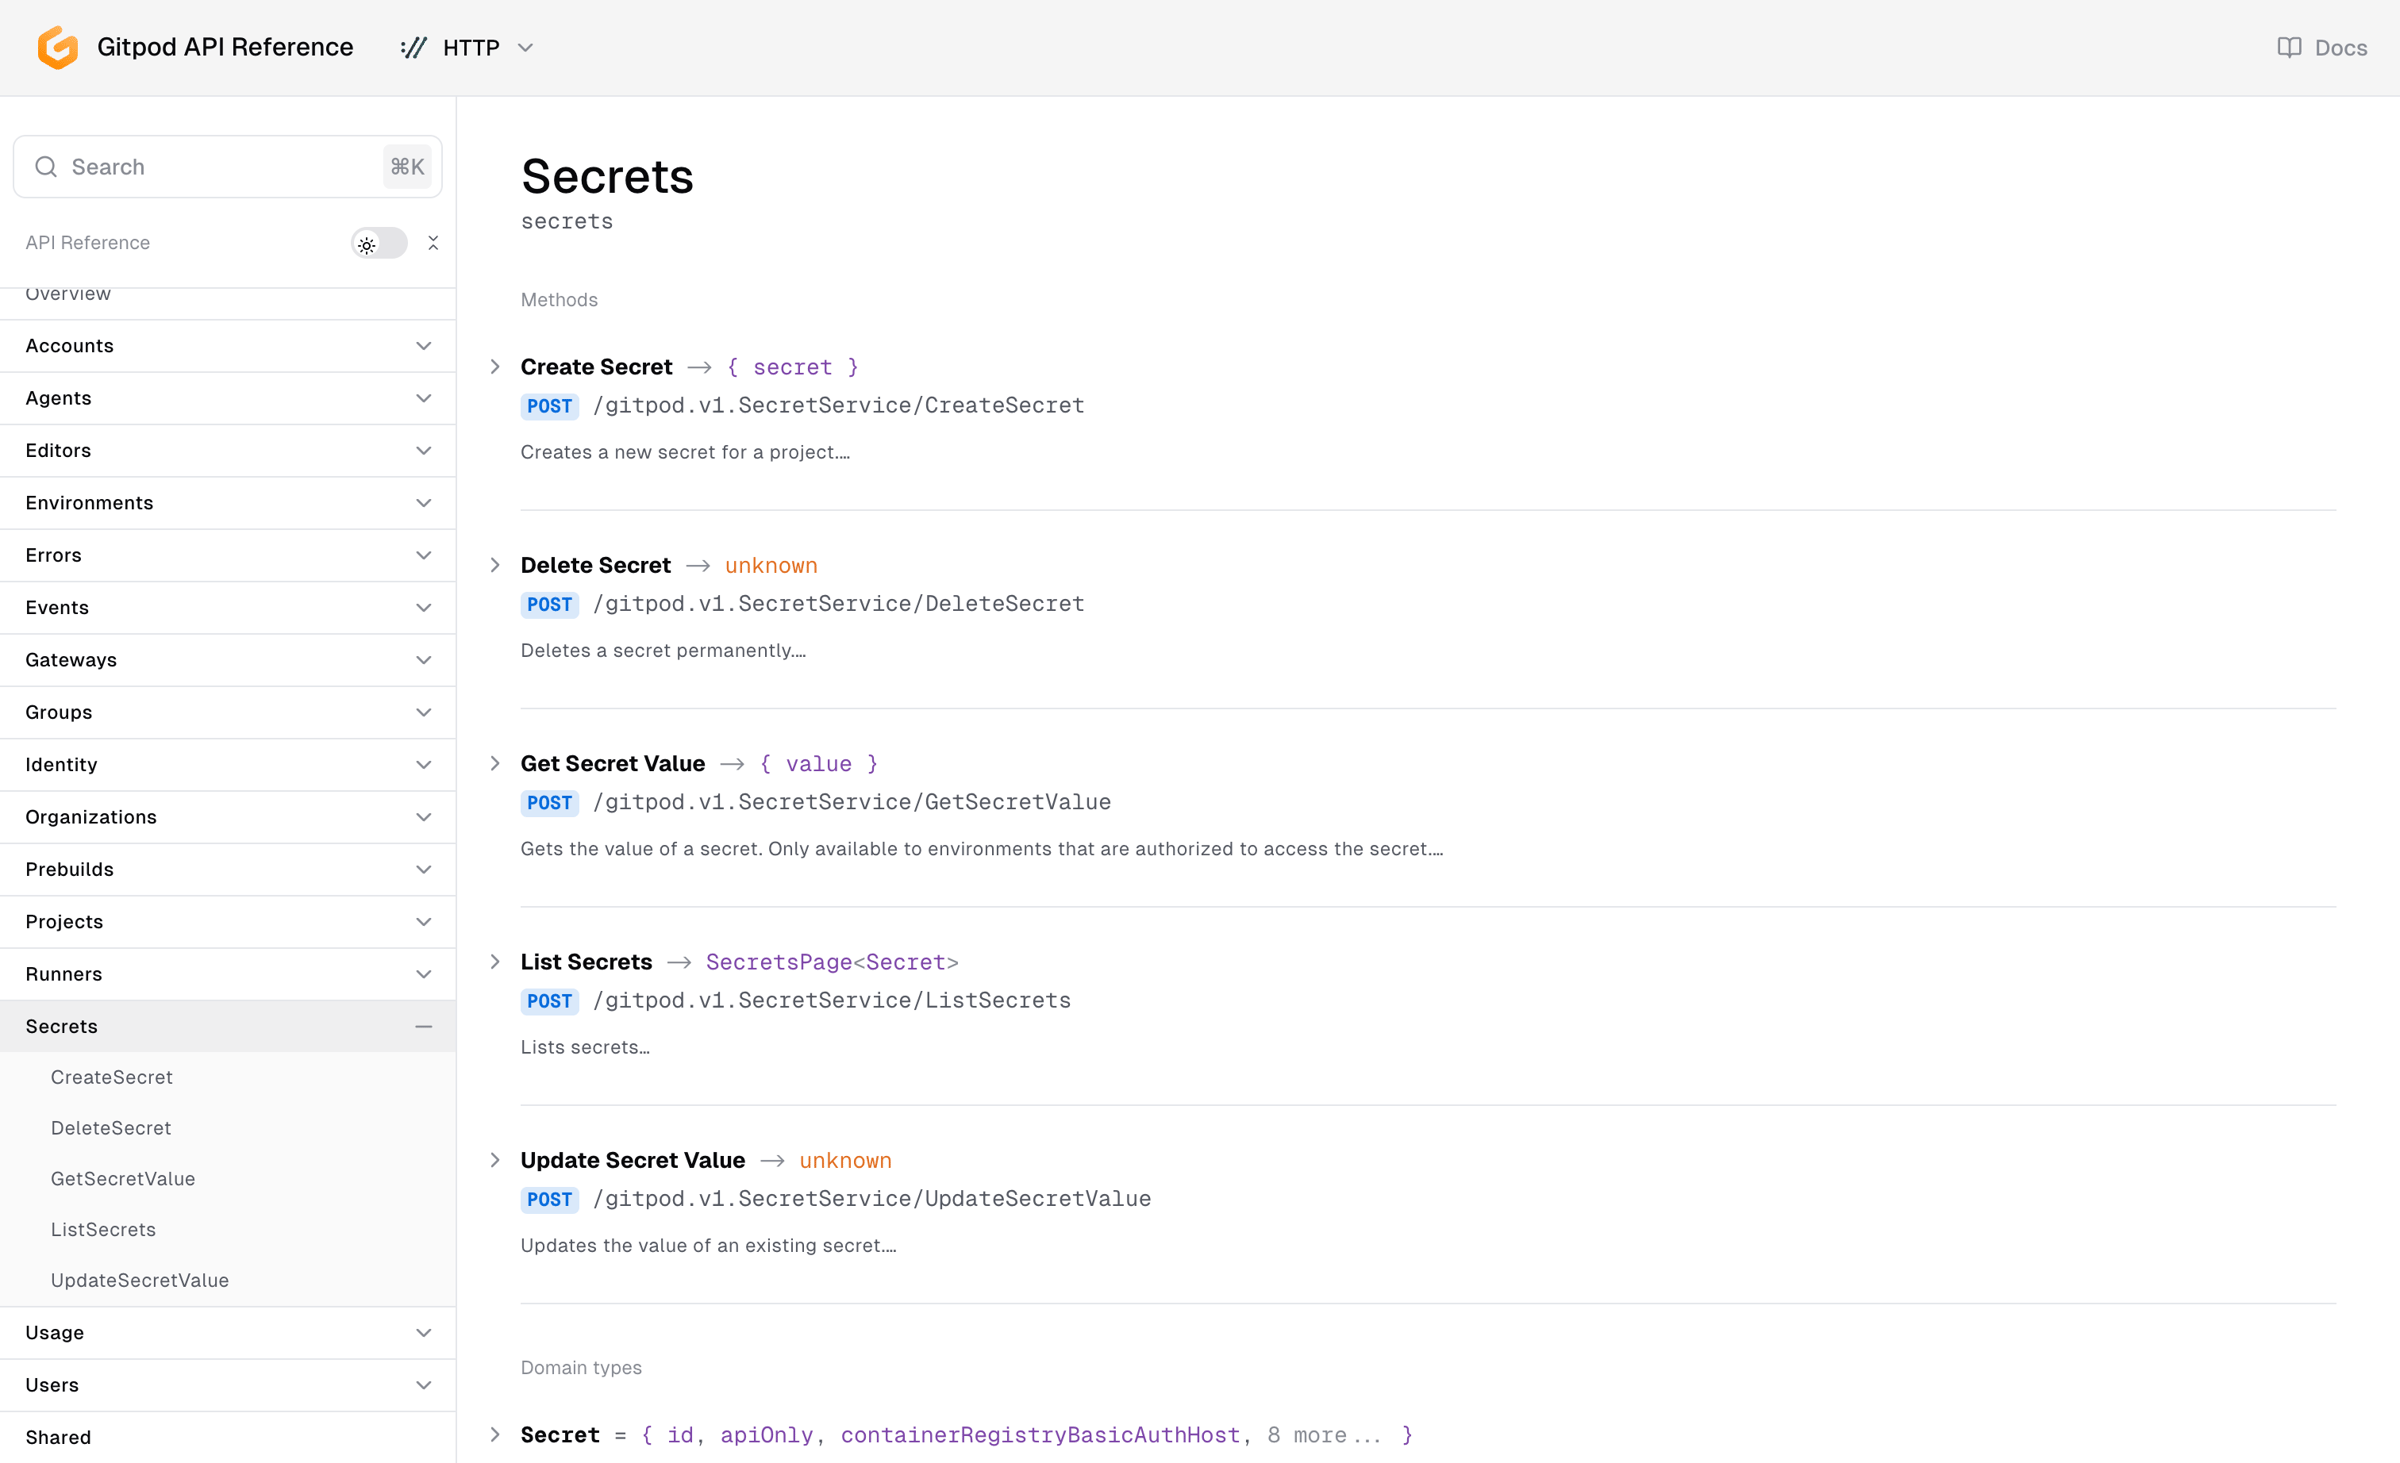This screenshot has height=1463, width=2400.
Task: Open the HTTP language dropdown chevron
Action: (525, 48)
